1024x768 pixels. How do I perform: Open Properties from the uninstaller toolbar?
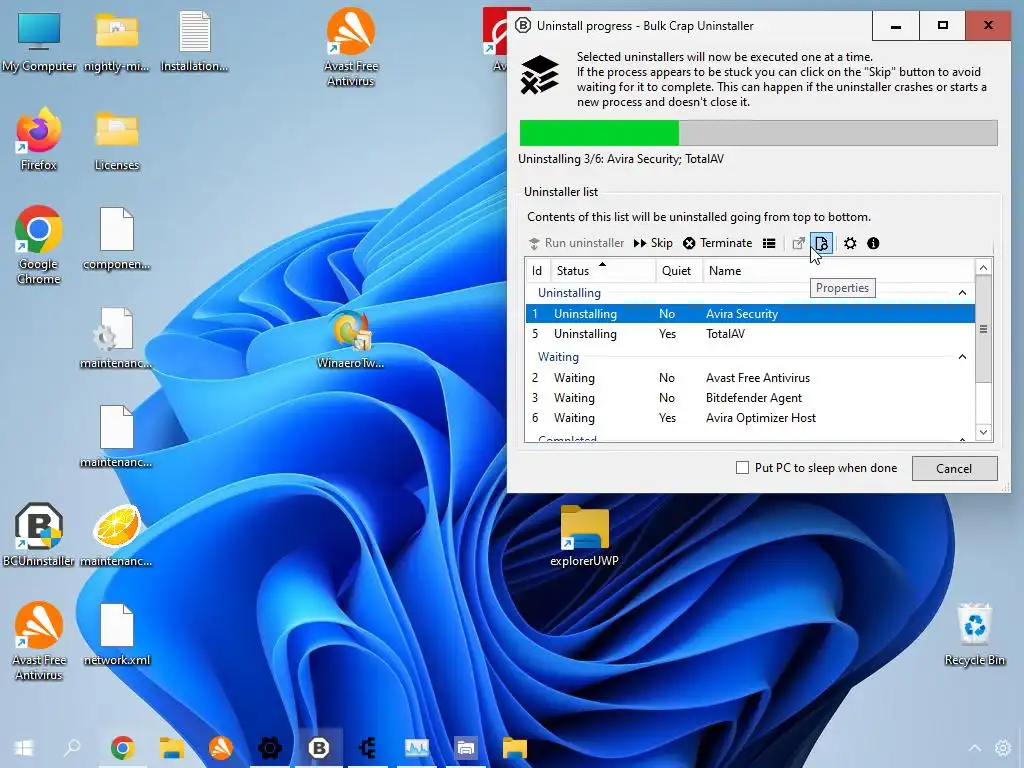[x=822, y=243]
